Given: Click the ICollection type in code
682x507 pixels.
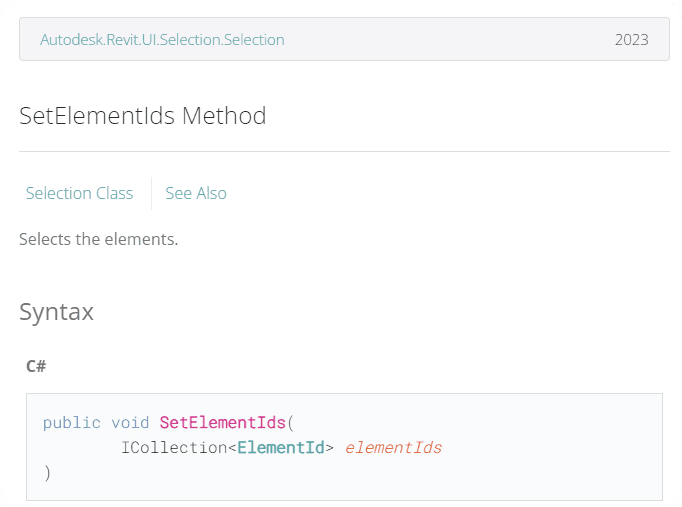Looking at the screenshot, I should point(174,447).
